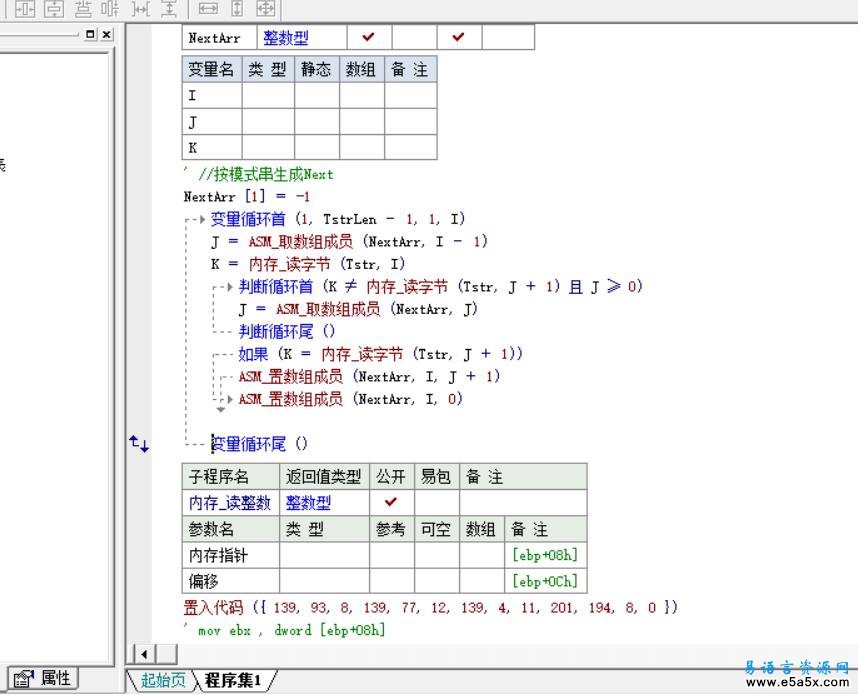Click the horizontal scrollbar left arrow

144,654
